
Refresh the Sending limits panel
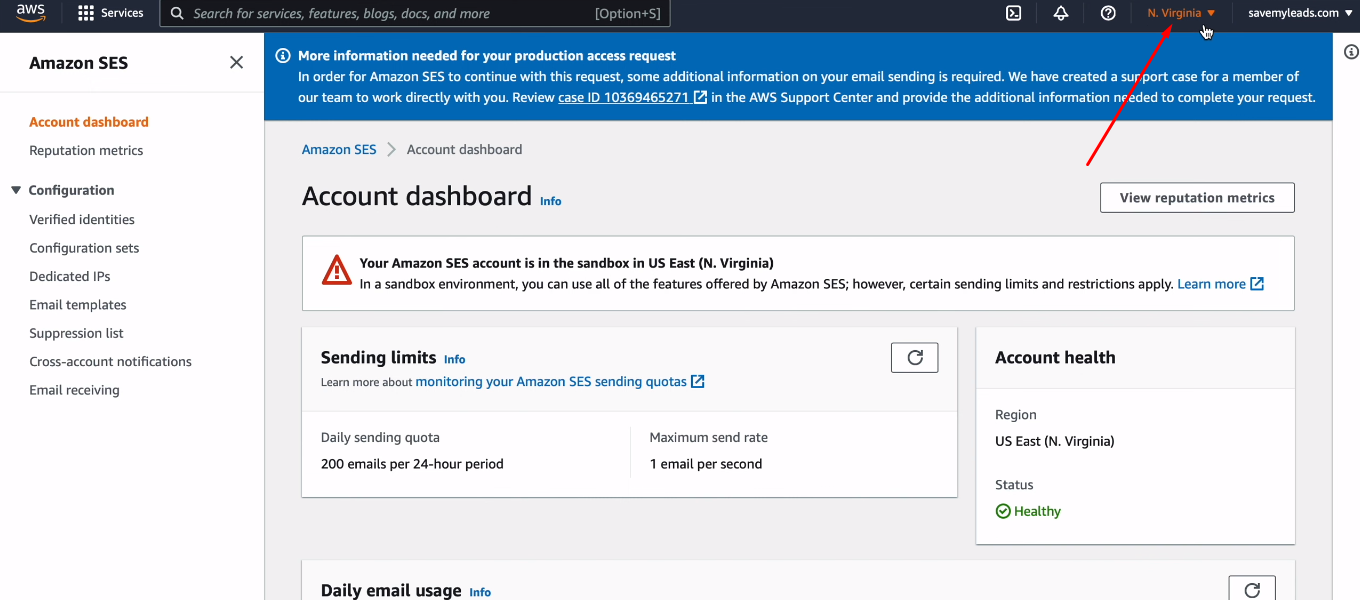914,357
